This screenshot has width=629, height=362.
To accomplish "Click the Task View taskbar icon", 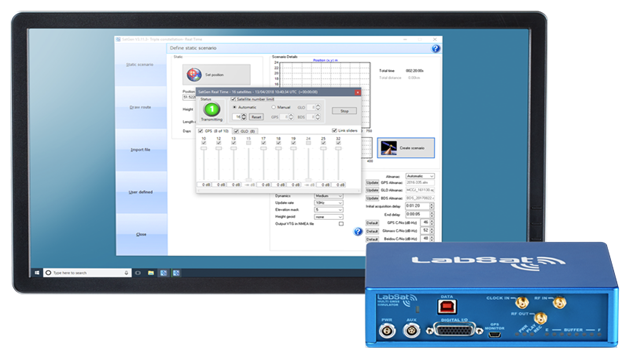I will tap(138, 273).
